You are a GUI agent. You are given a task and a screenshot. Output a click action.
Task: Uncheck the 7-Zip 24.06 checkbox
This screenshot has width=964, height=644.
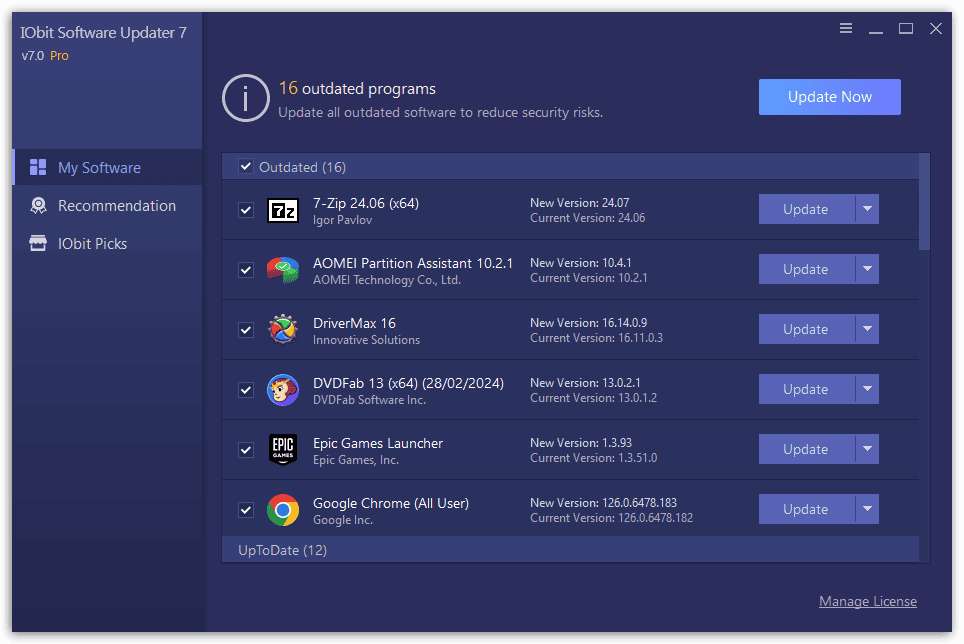click(x=246, y=210)
